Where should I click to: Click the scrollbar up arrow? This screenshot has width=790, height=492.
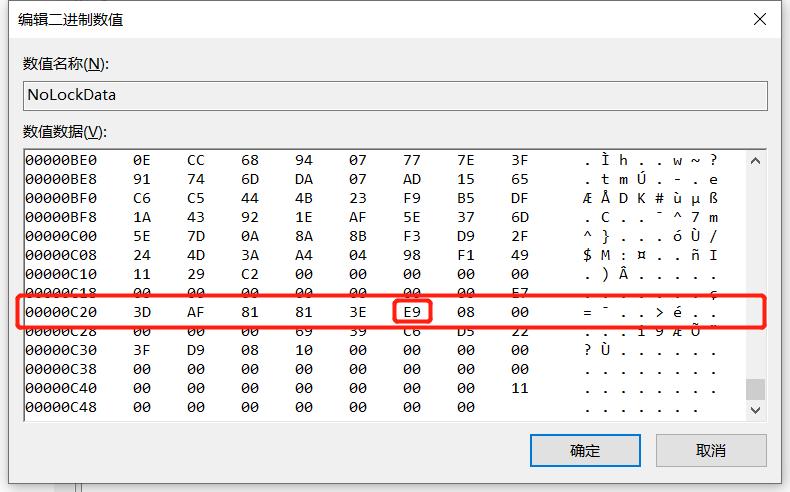click(x=755, y=161)
